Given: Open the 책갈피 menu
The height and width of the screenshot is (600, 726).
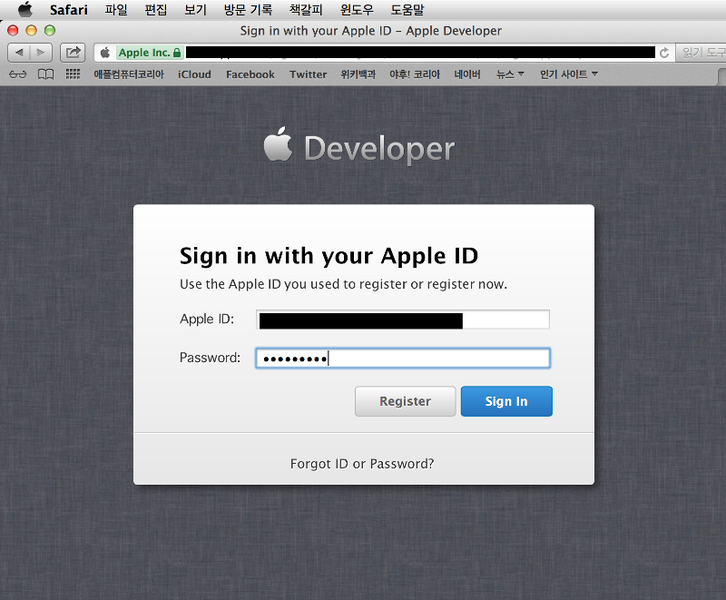Looking at the screenshot, I should [x=306, y=10].
